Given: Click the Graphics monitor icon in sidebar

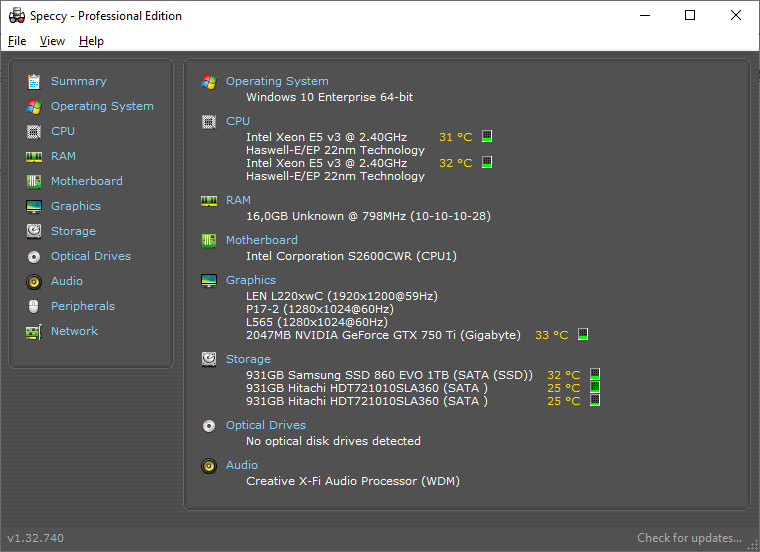Looking at the screenshot, I should click(33, 206).
